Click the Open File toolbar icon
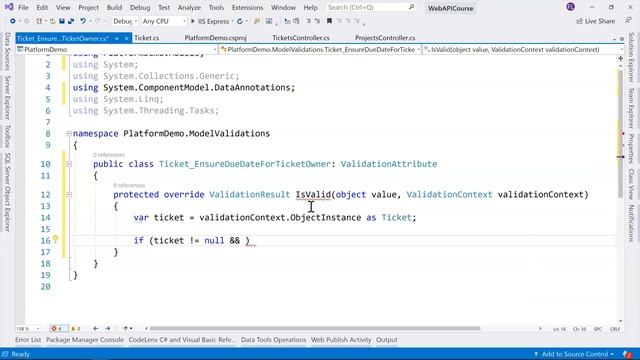Screen dimensions: 640x360 tap(52, 21)
